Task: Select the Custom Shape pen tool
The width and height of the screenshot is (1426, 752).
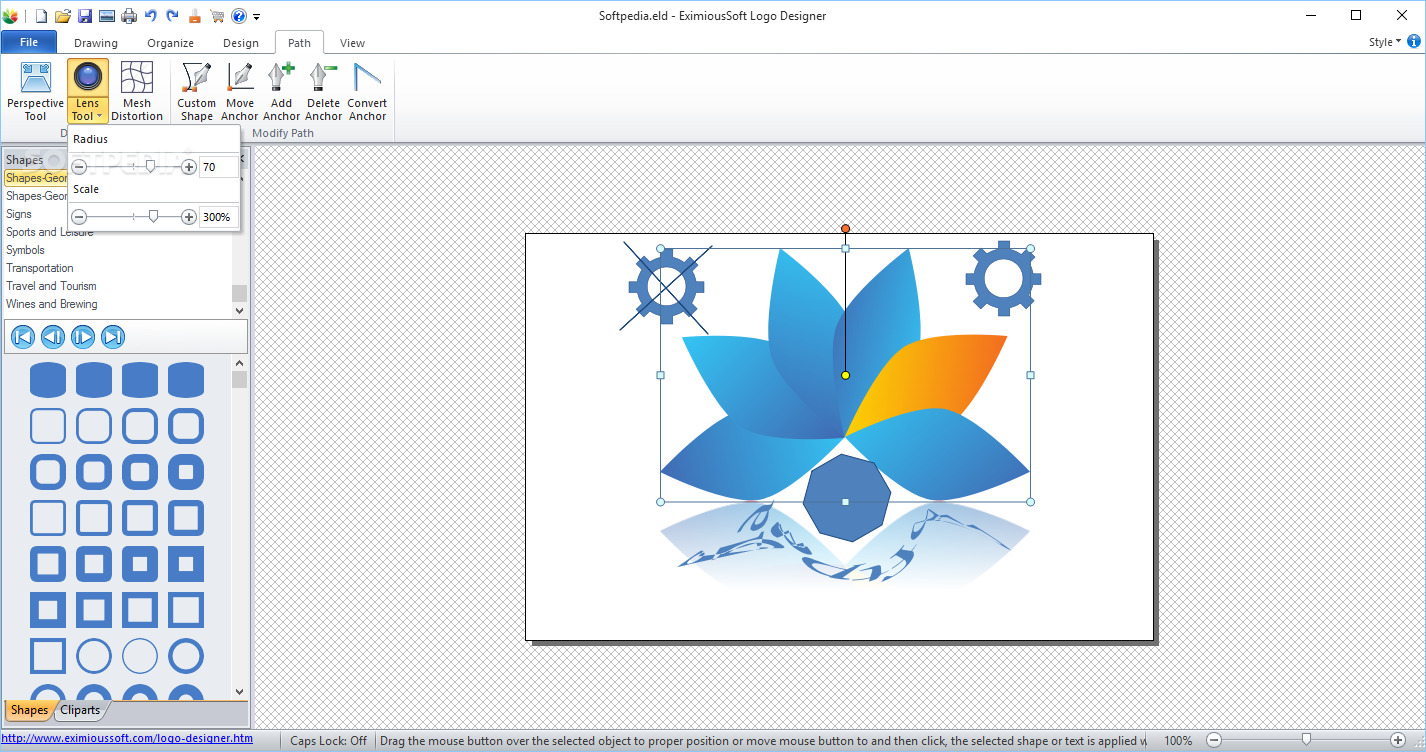Action: 197,91
